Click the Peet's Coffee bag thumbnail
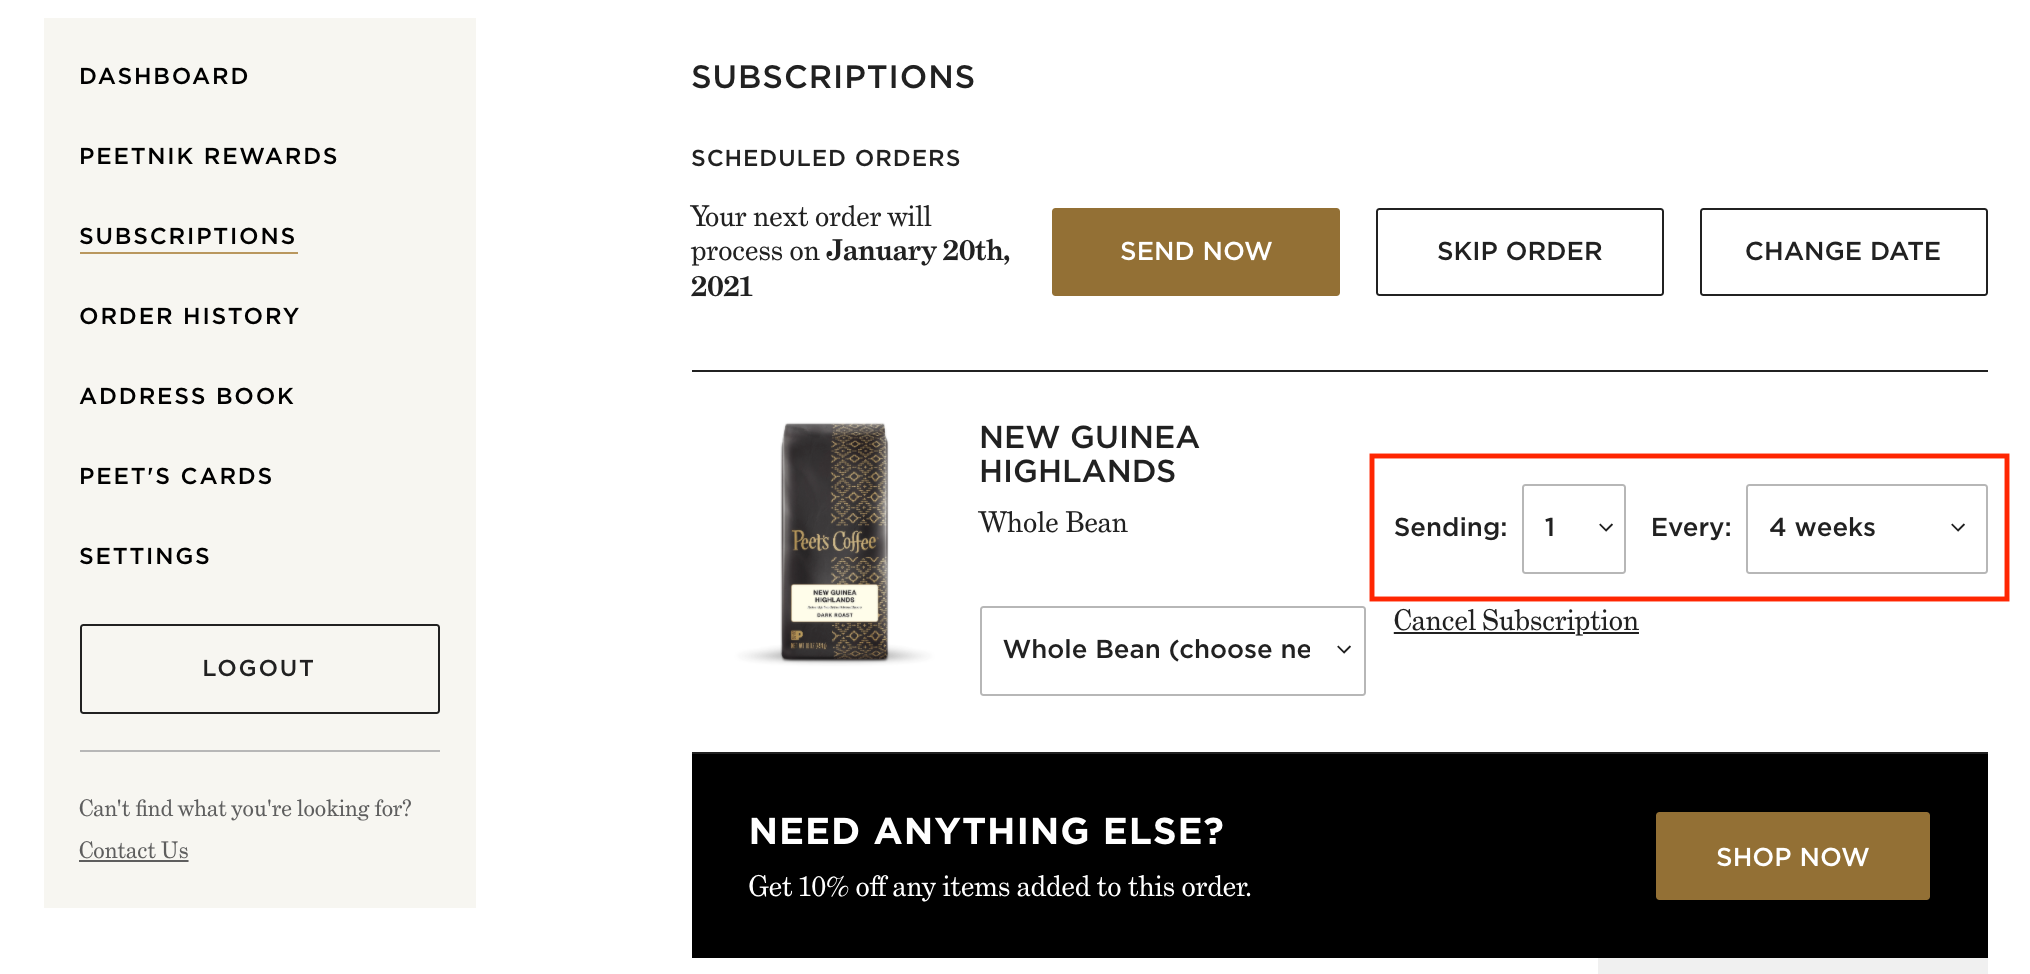The image size is (2030, 974). (834, 541)
